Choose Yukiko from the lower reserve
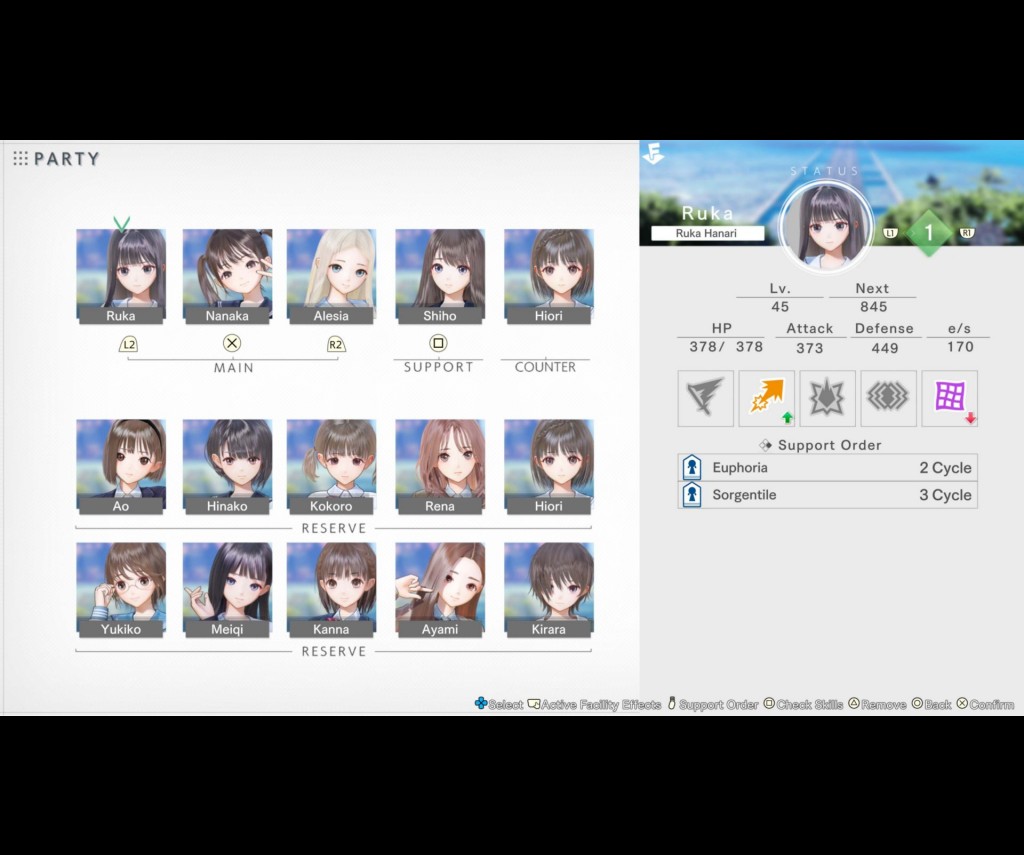1024x855 pixels. pos(121,590)
